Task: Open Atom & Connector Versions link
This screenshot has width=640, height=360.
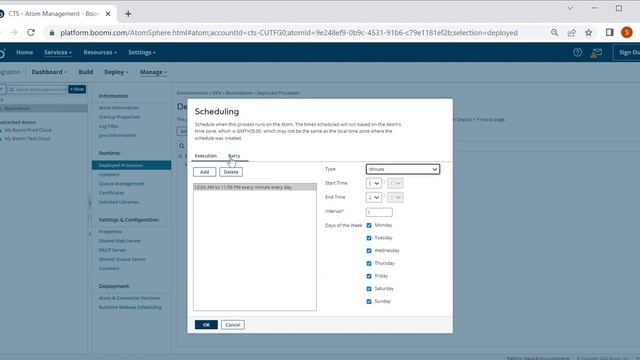Action: coord(129,298)
